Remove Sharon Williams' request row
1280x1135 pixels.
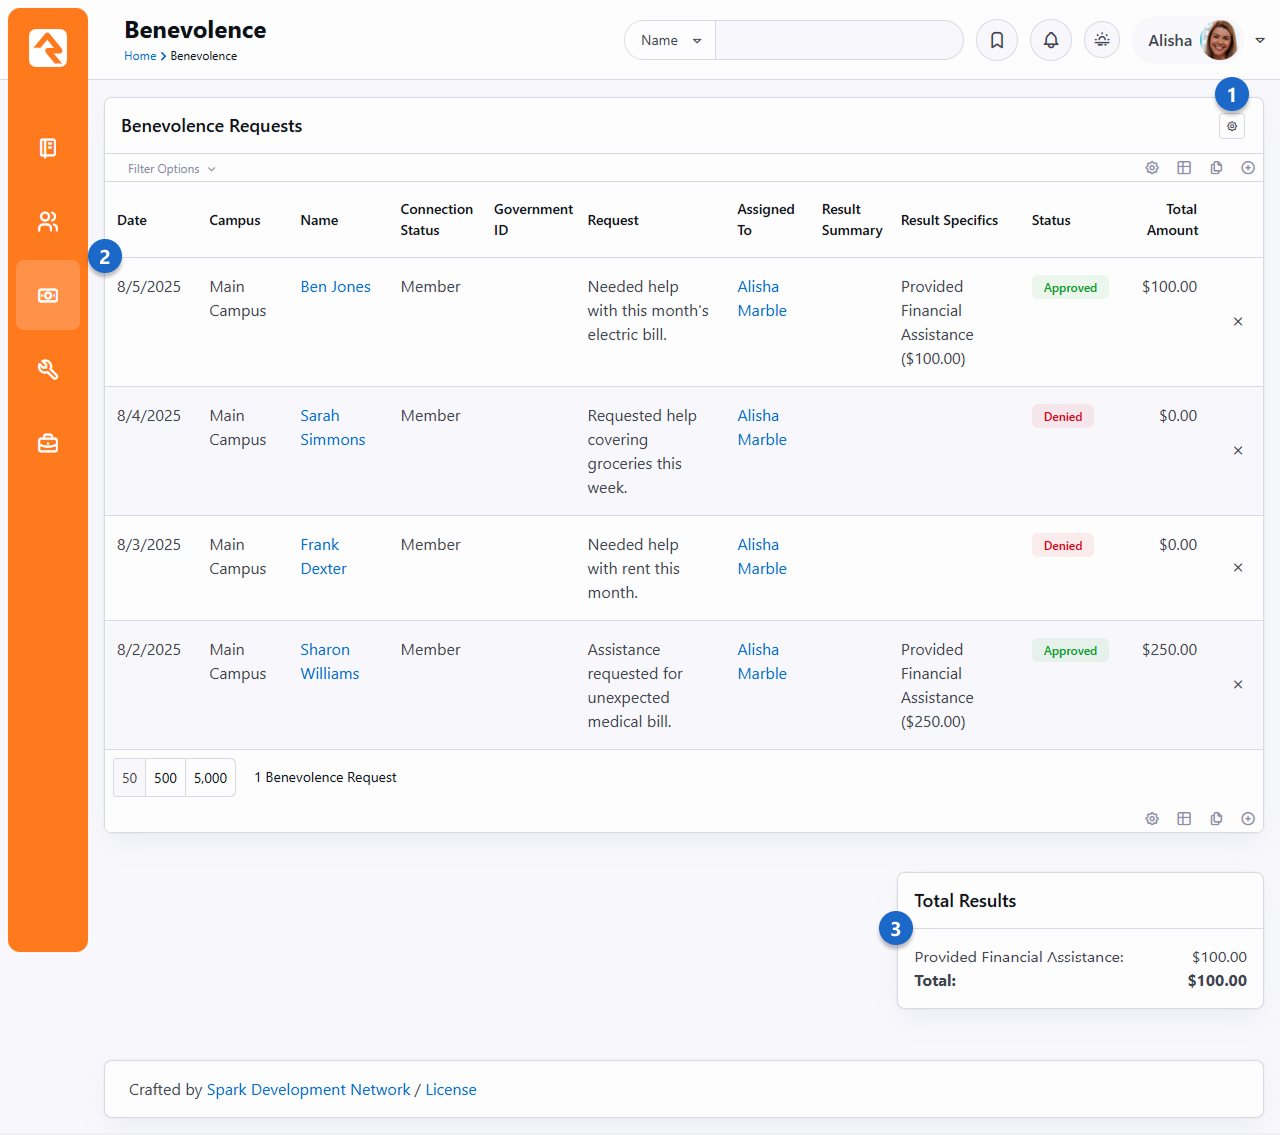tap(1238, 685)
